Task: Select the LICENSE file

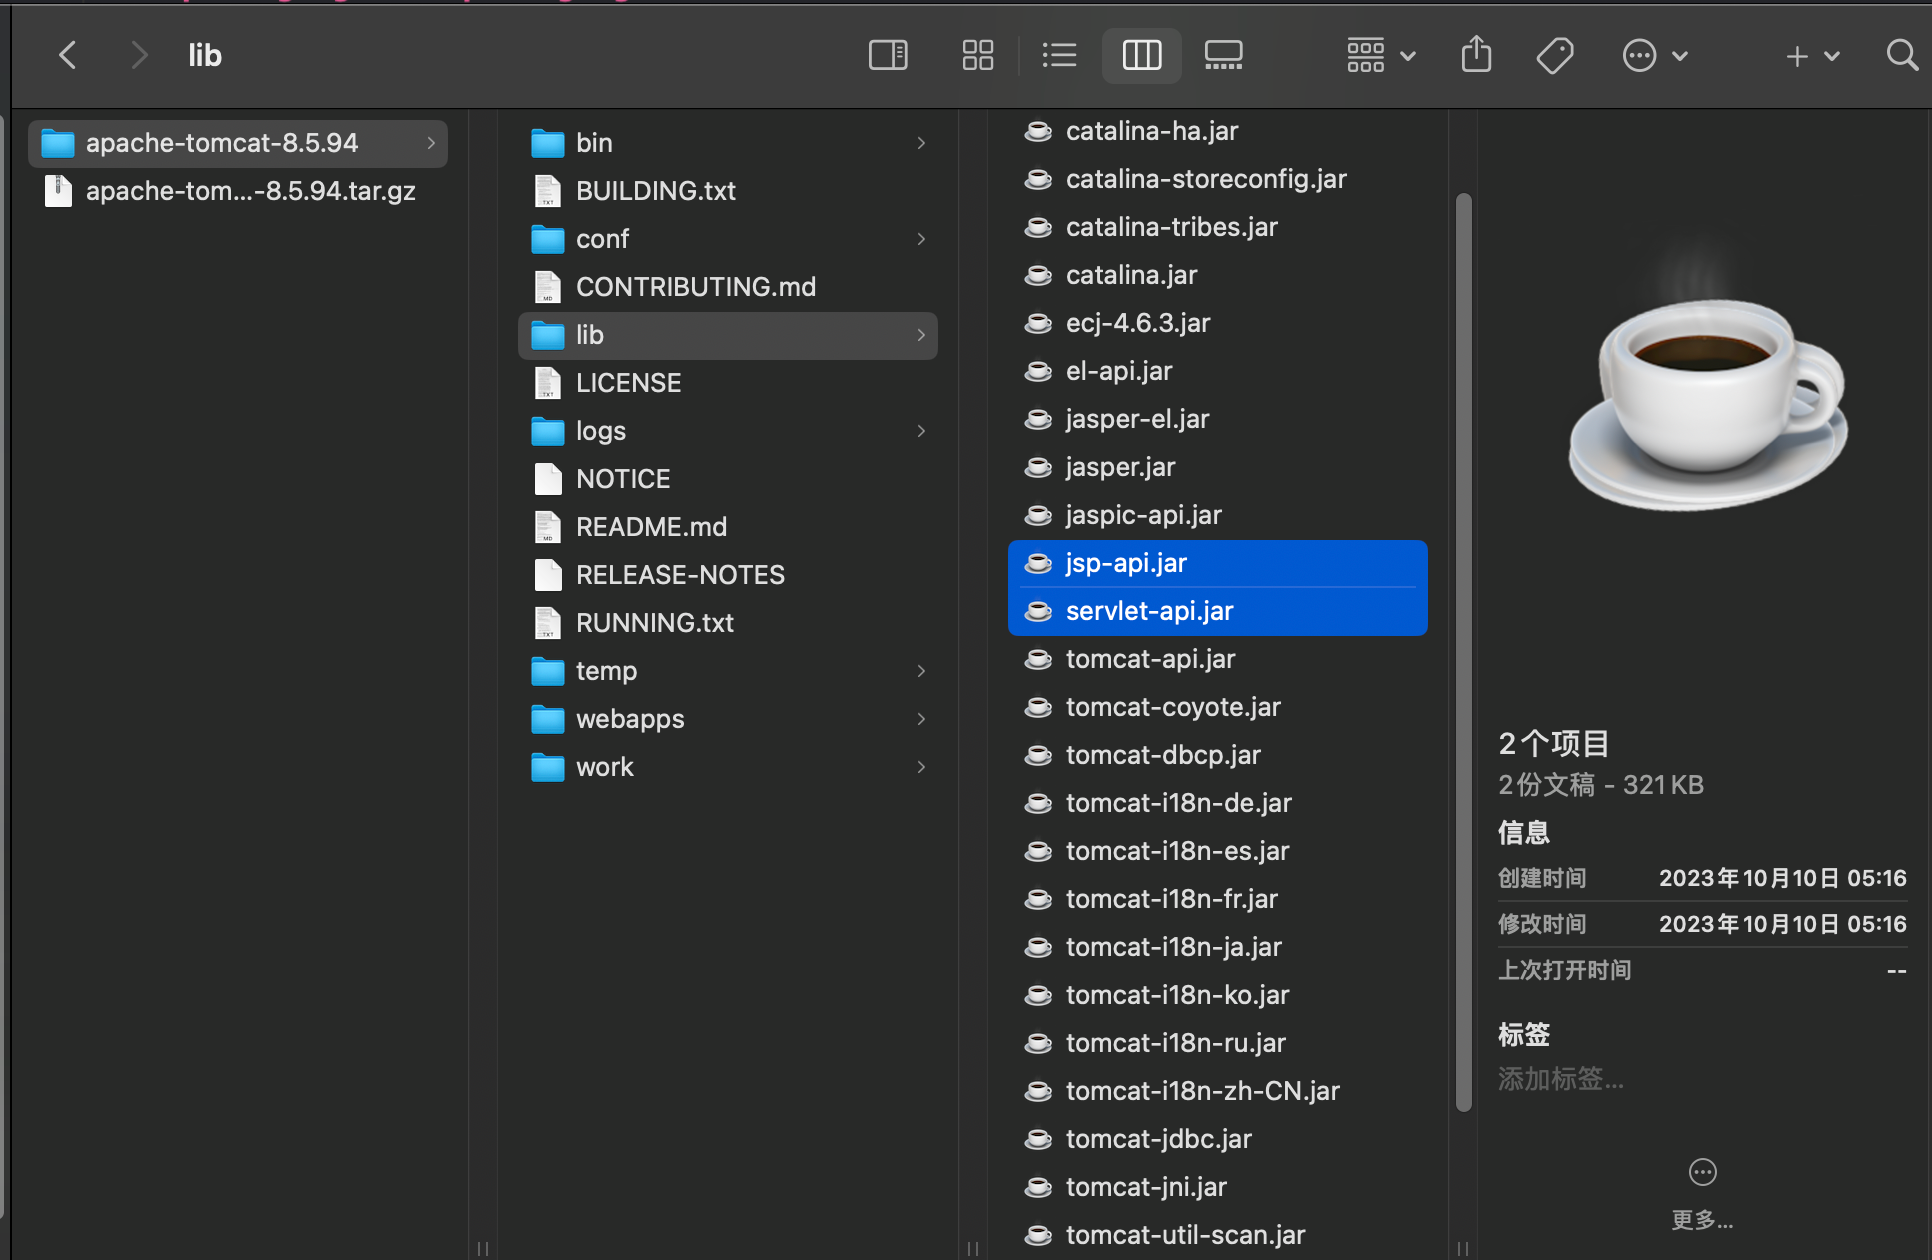Action: click(728, 383)
